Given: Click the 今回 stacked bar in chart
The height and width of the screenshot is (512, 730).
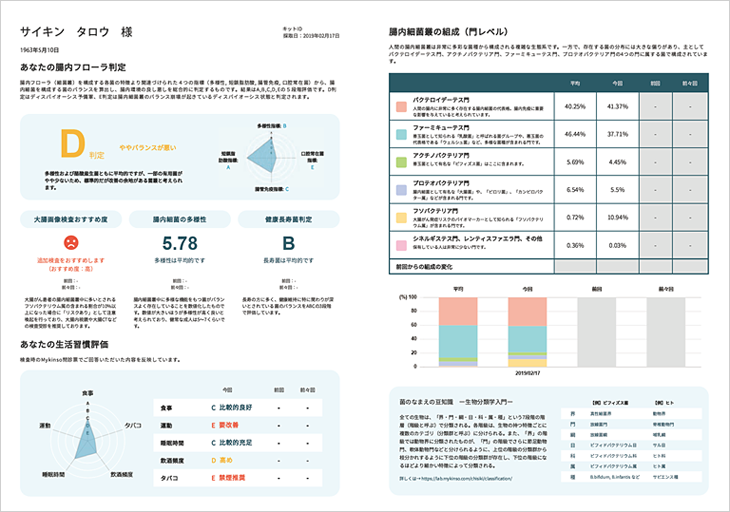Looking at the screenshot, I should 527,332.
